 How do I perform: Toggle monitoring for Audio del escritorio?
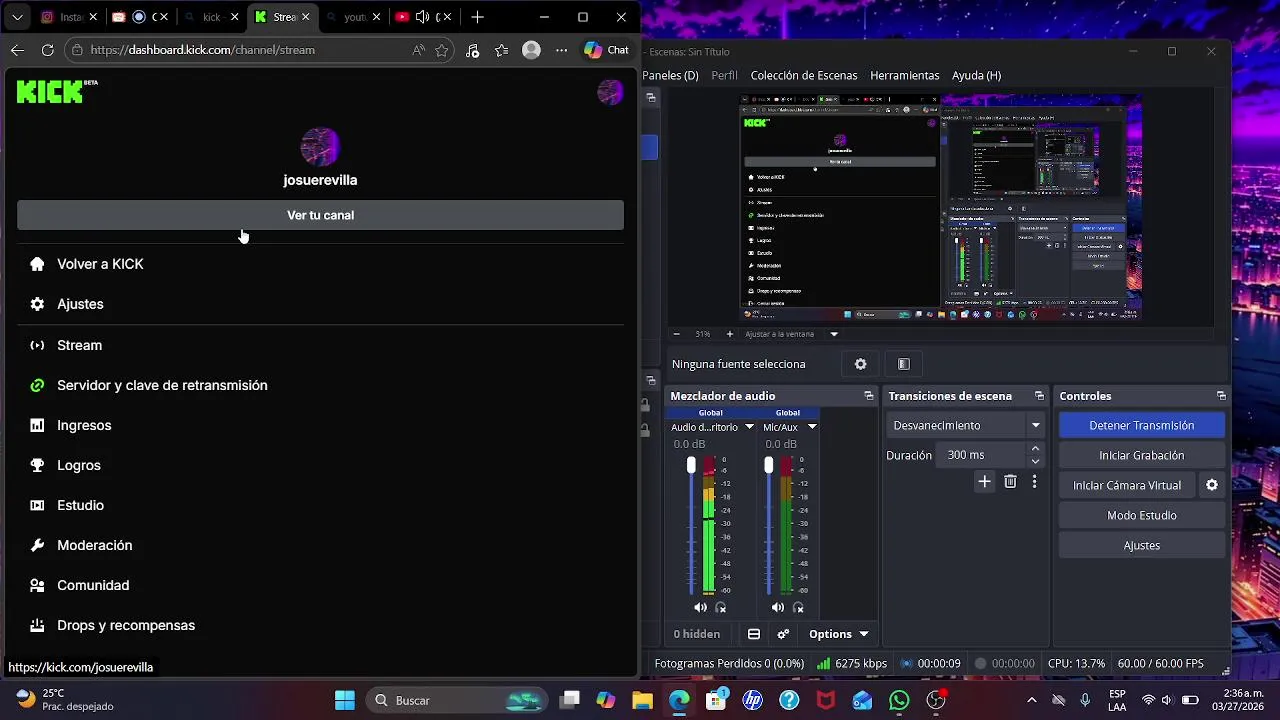(721, 607)
